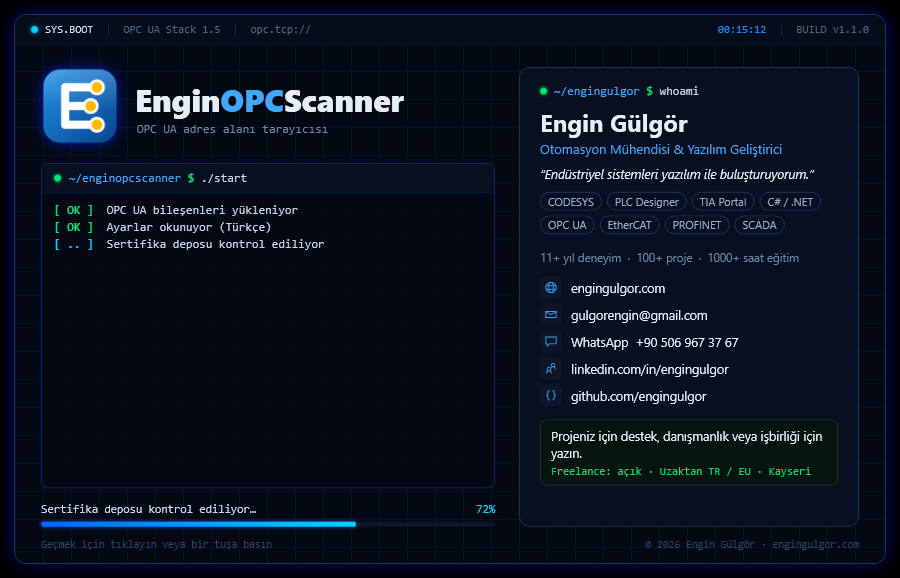Click the 'Geçmek için tıklayın' skip hint
The height and width of the screenshot is (578, 900).
point(156,544)
